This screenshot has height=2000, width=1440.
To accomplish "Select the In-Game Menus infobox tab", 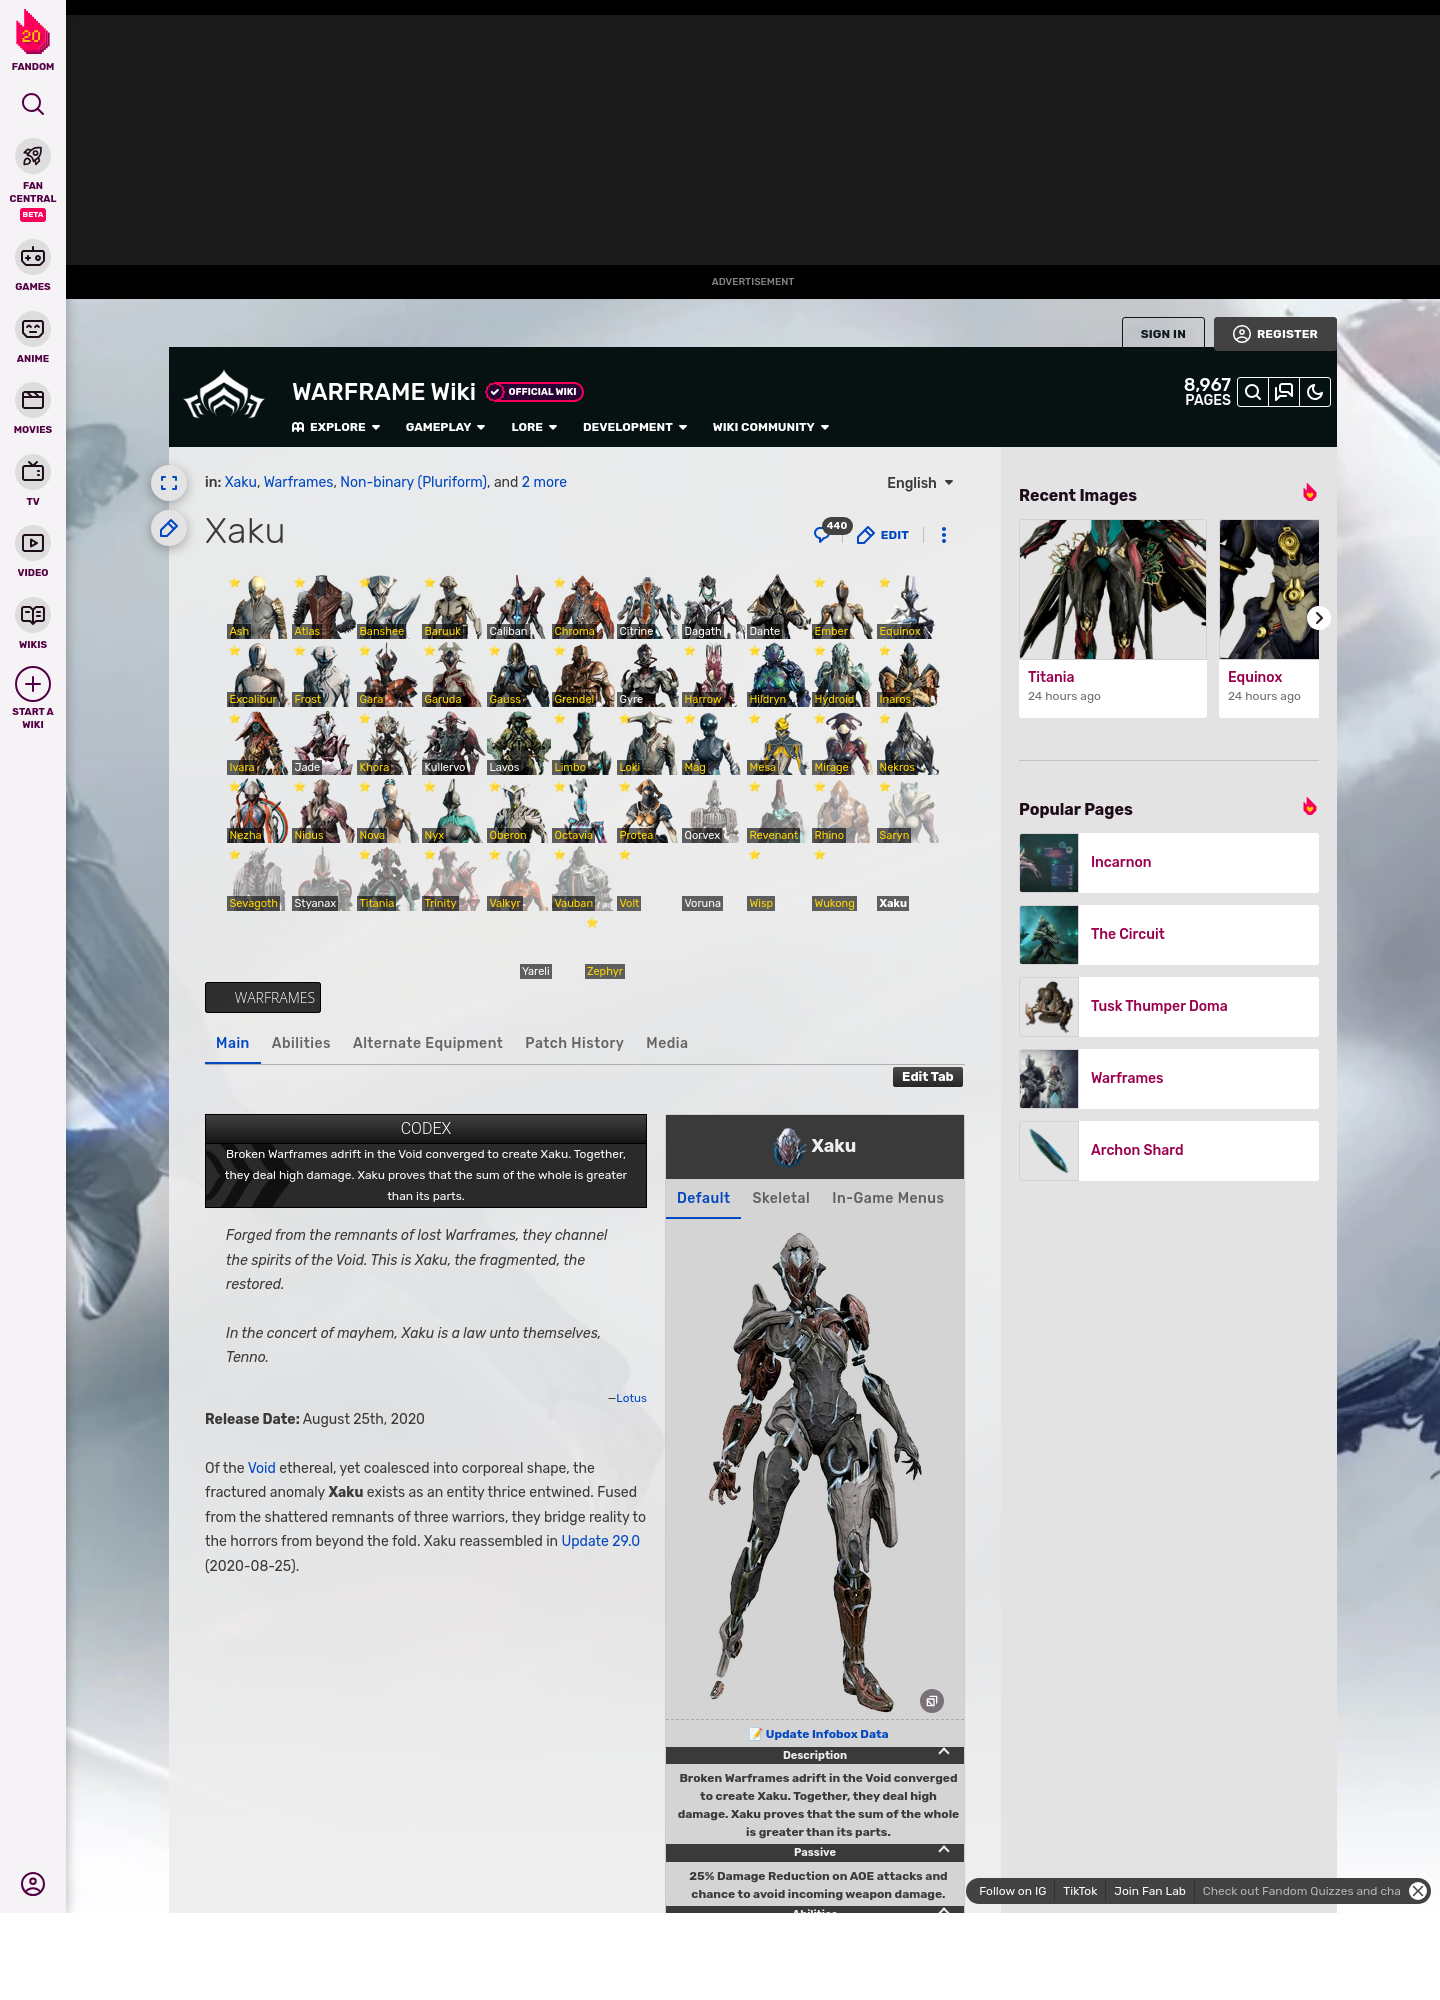I will (x=888, y=1198).
